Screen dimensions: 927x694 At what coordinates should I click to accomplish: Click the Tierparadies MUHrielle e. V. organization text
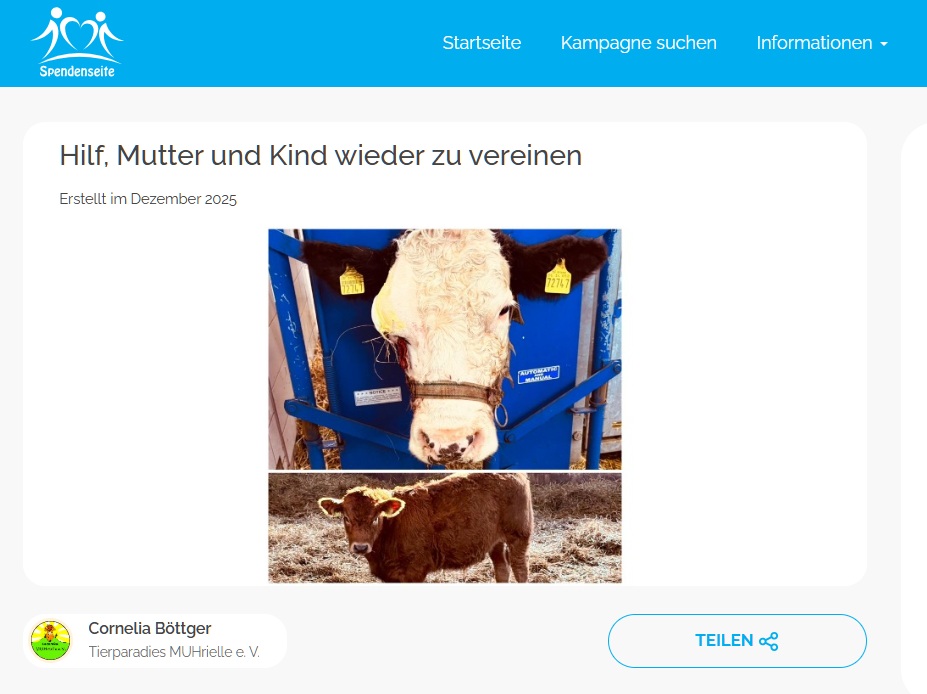(x=174, y=652)
